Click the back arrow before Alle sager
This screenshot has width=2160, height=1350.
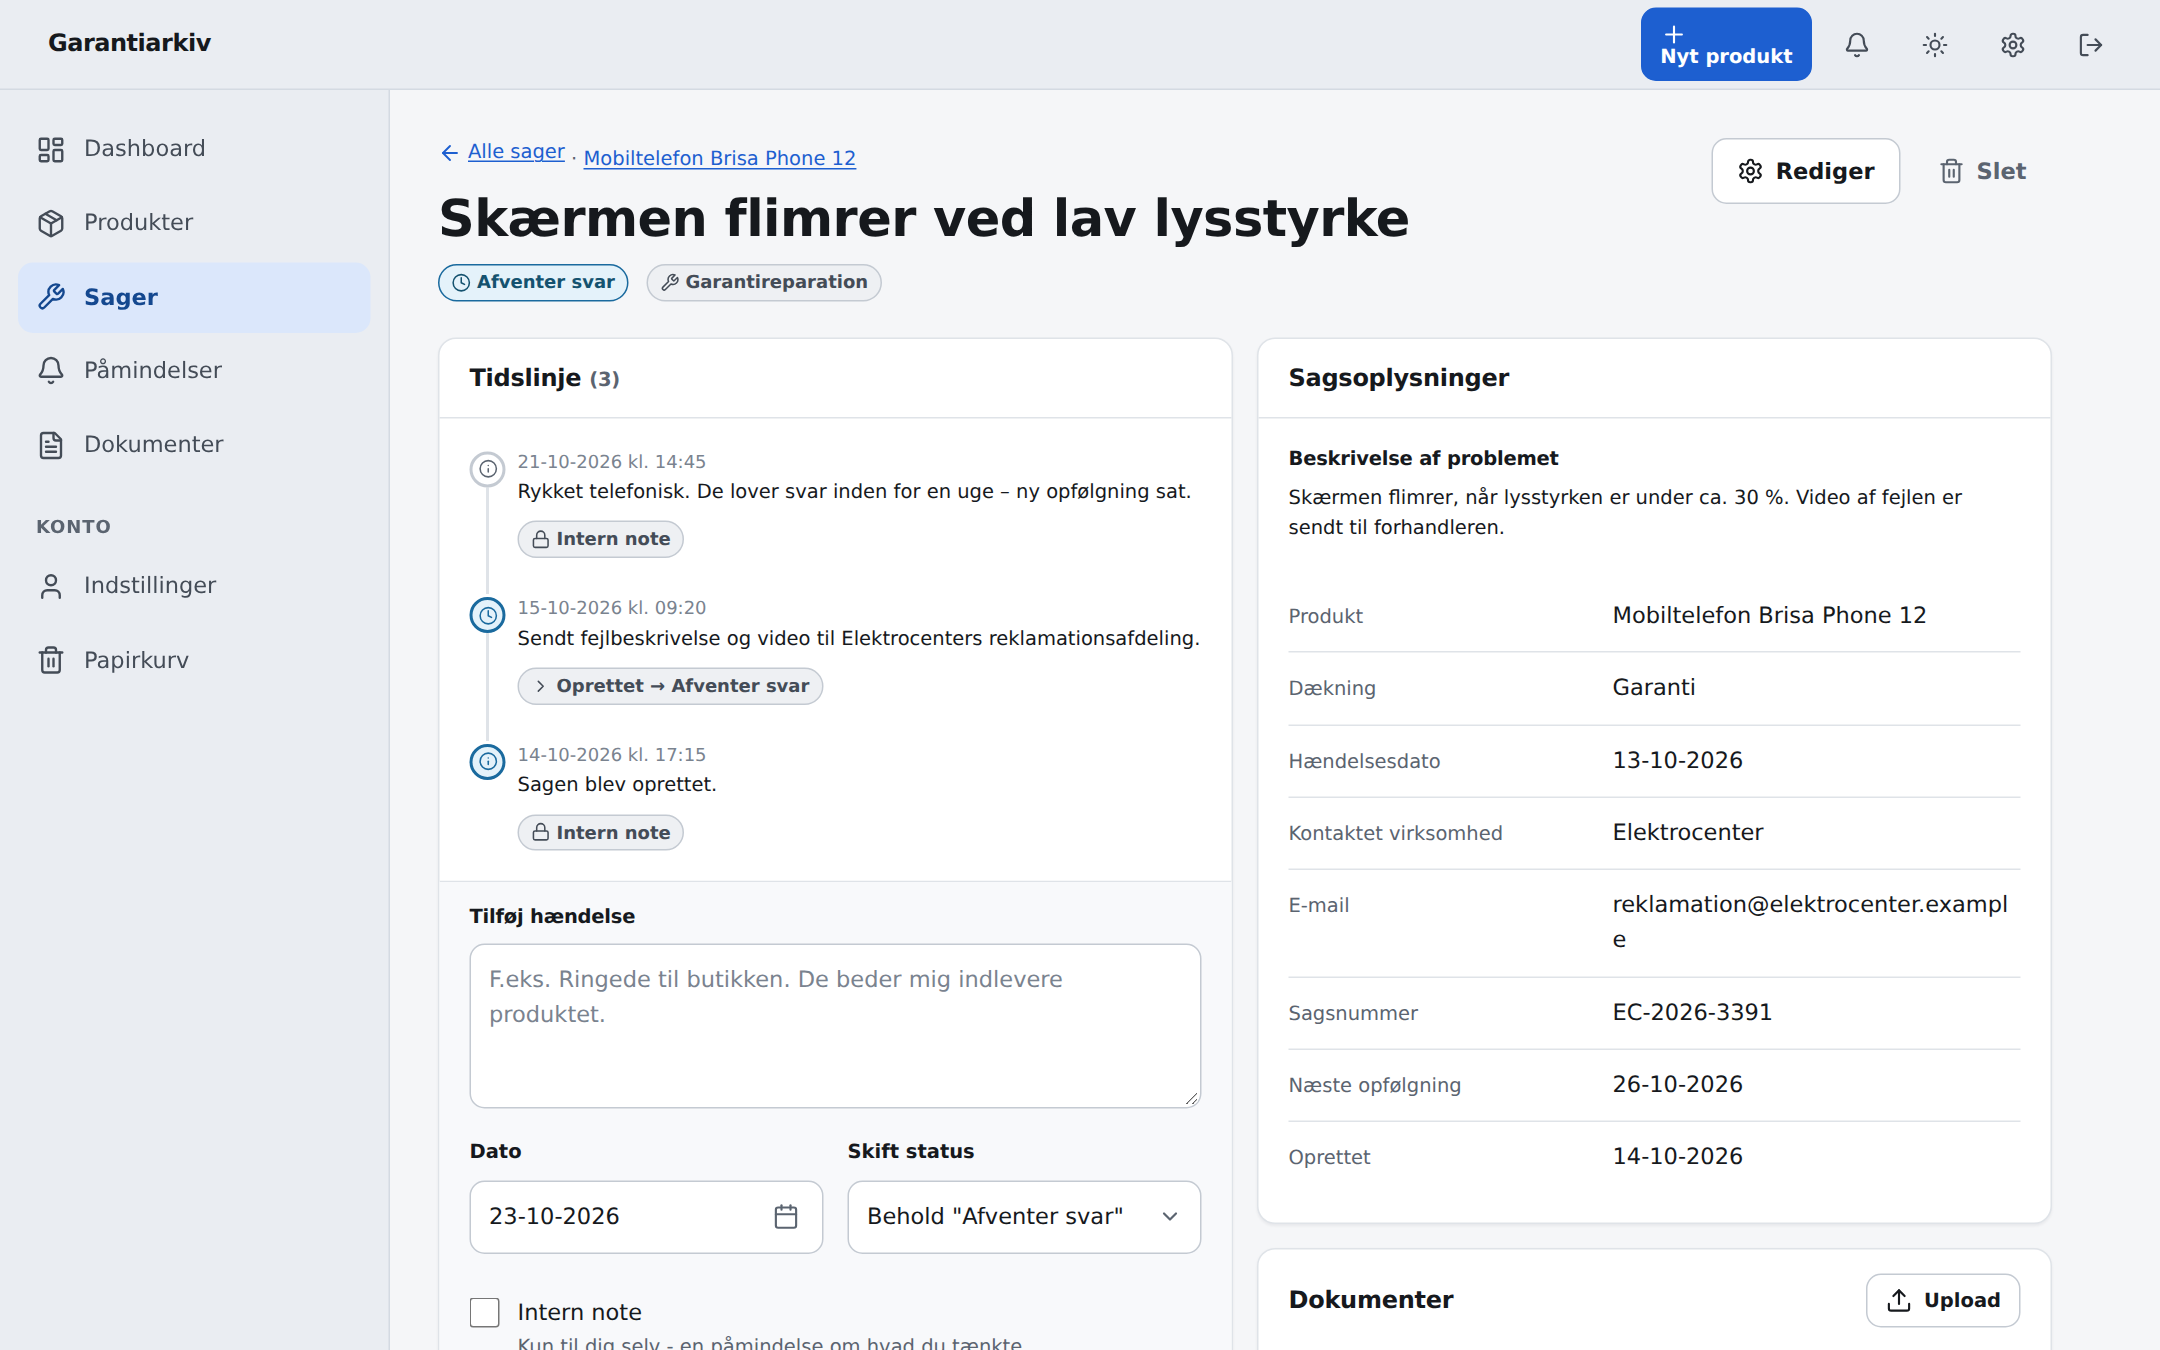coord(450,153)
